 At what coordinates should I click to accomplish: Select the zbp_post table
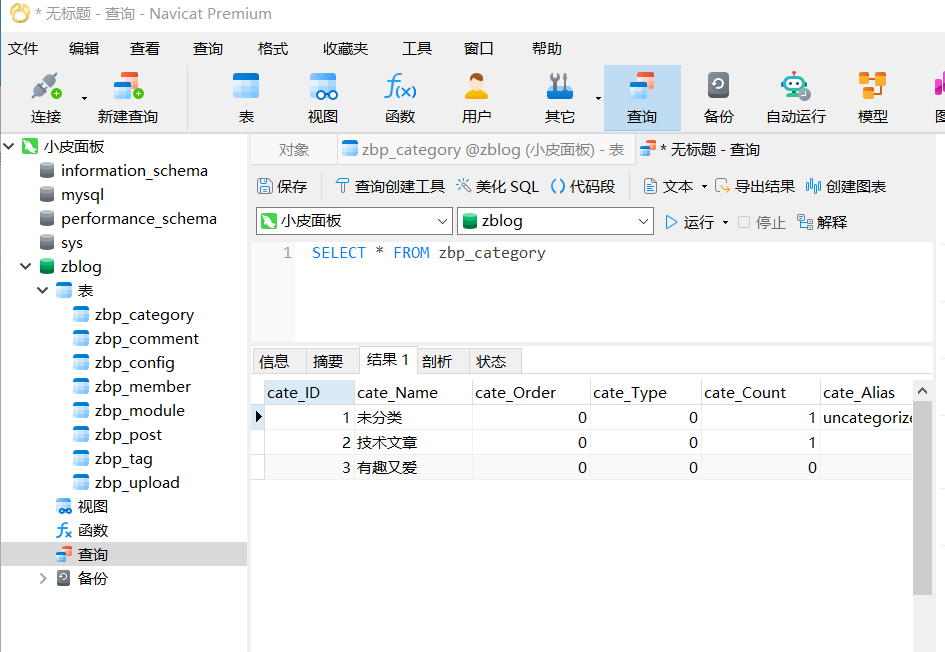coord(128,434)
